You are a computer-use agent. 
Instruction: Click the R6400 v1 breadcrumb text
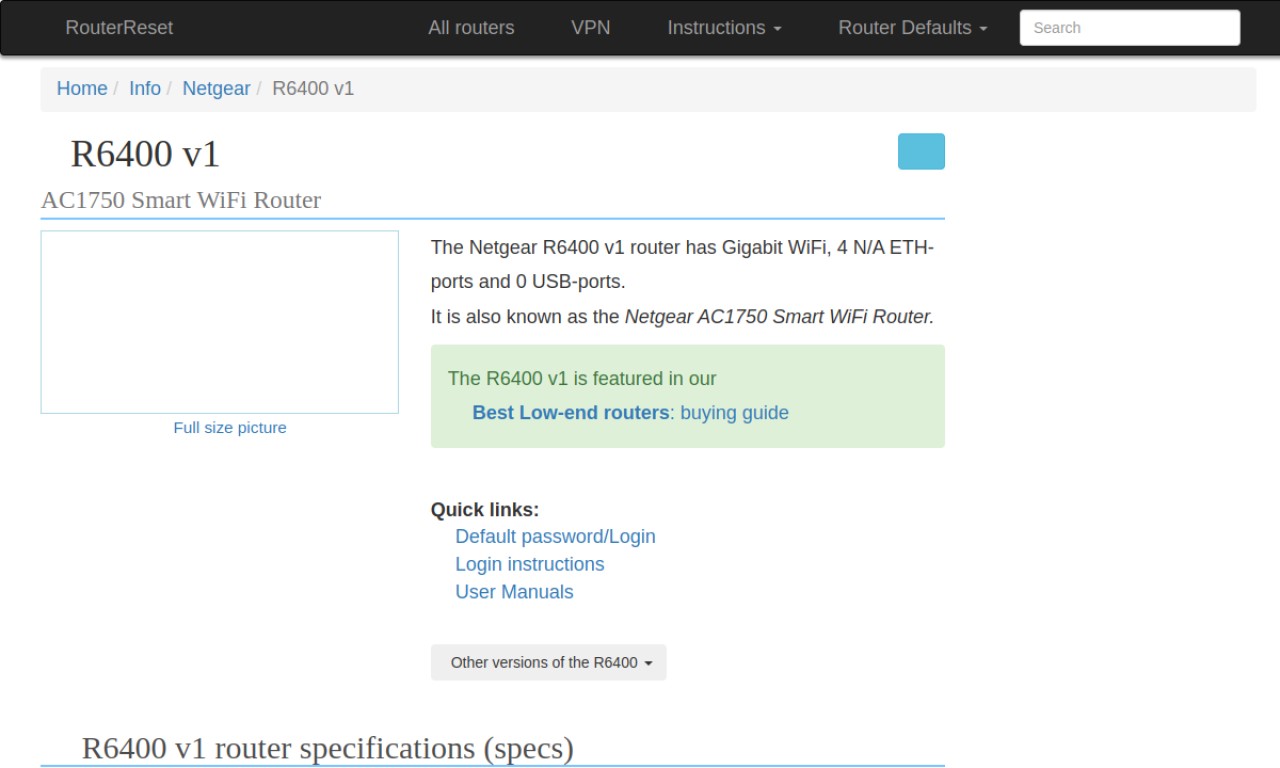(313, 88)
